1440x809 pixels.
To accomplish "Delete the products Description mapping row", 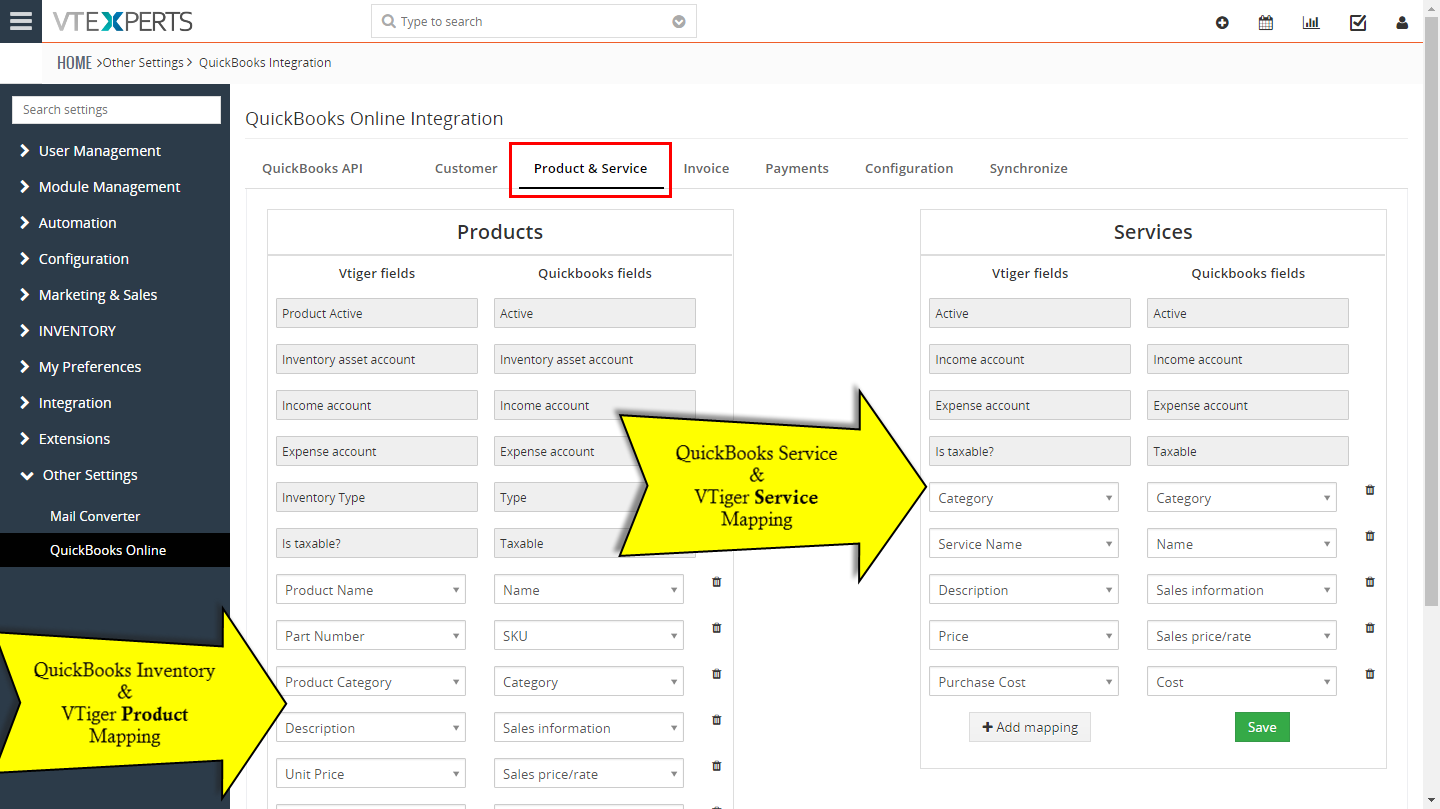I will click(716, 720).
